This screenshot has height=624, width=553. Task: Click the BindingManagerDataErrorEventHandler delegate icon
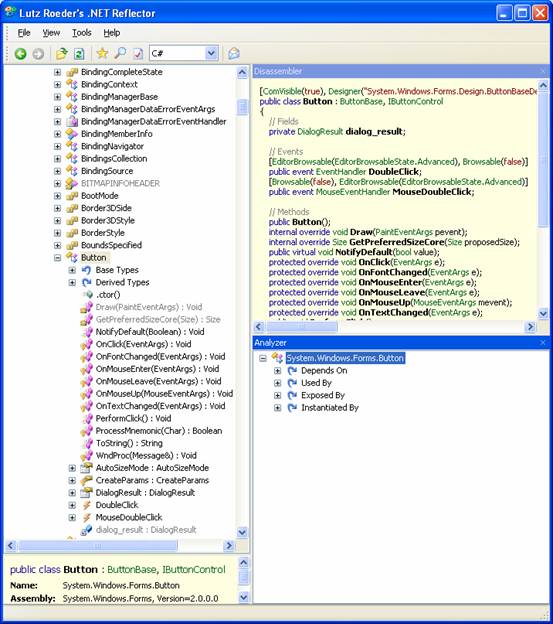click(x=72, y=121)
